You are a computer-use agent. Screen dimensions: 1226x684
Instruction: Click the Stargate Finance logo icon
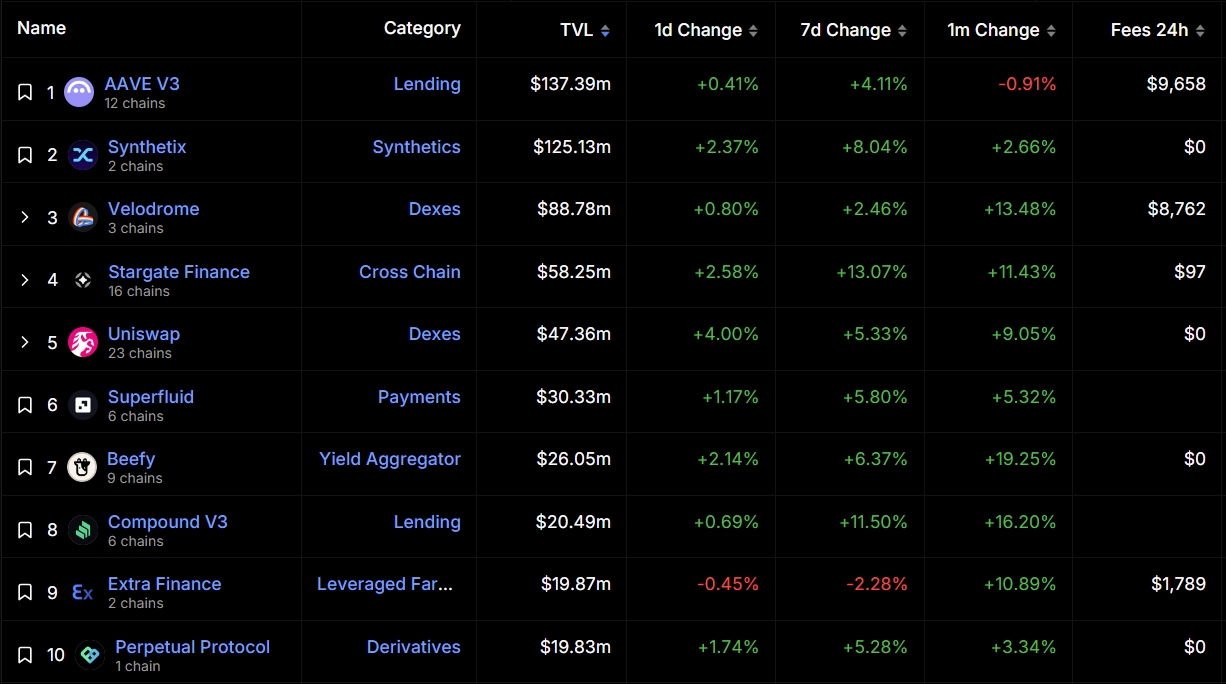coord(83,280)
